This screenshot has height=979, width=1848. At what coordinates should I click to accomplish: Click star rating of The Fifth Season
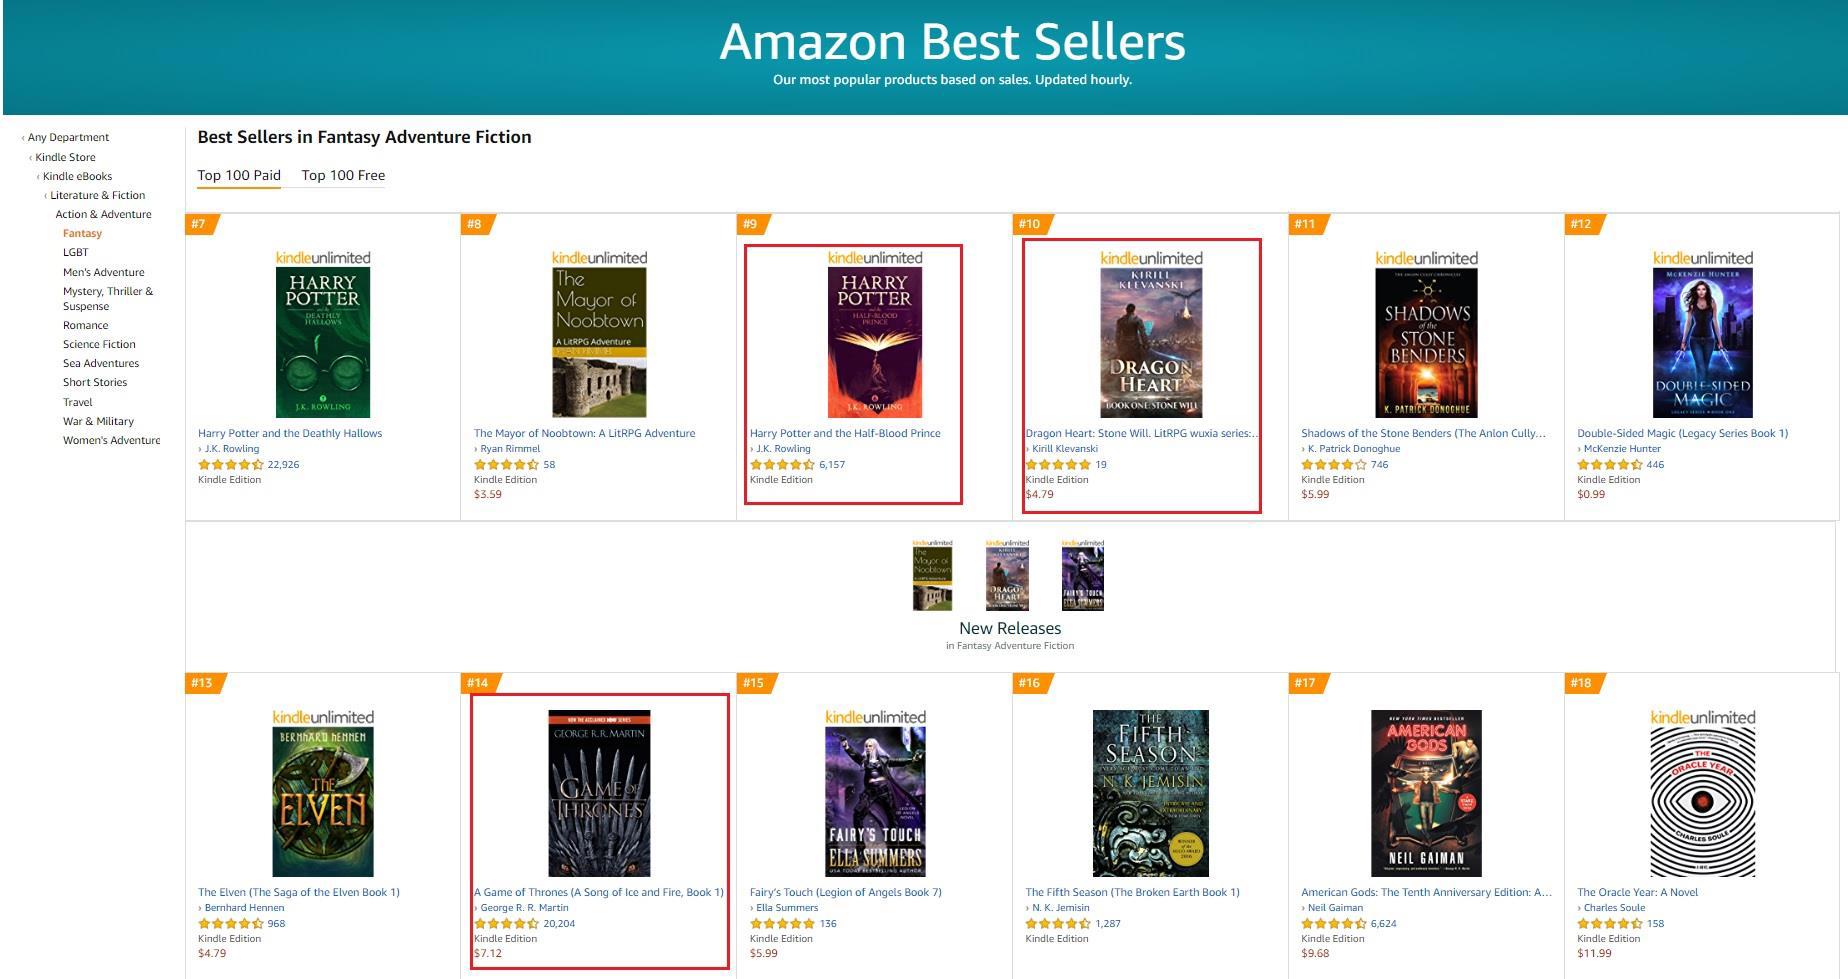1057,924
